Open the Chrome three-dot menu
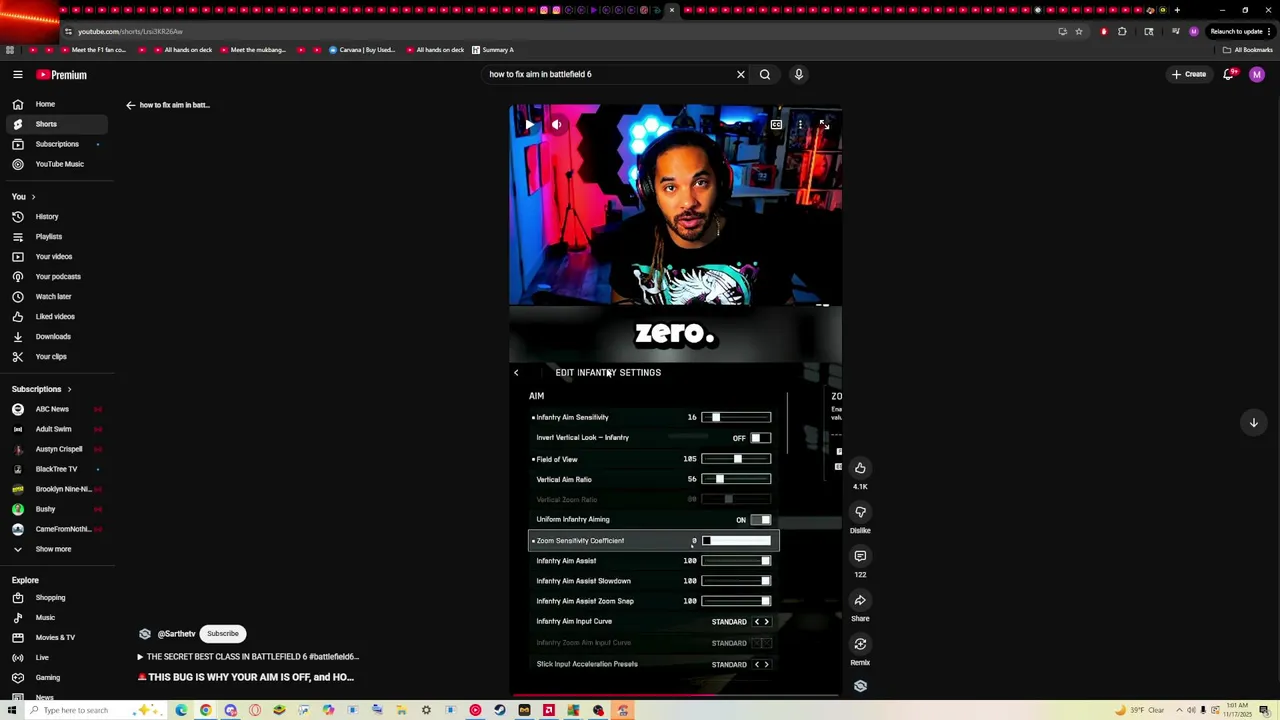Viewport: 1280px width, 720px height. [x=1269, y=31]
